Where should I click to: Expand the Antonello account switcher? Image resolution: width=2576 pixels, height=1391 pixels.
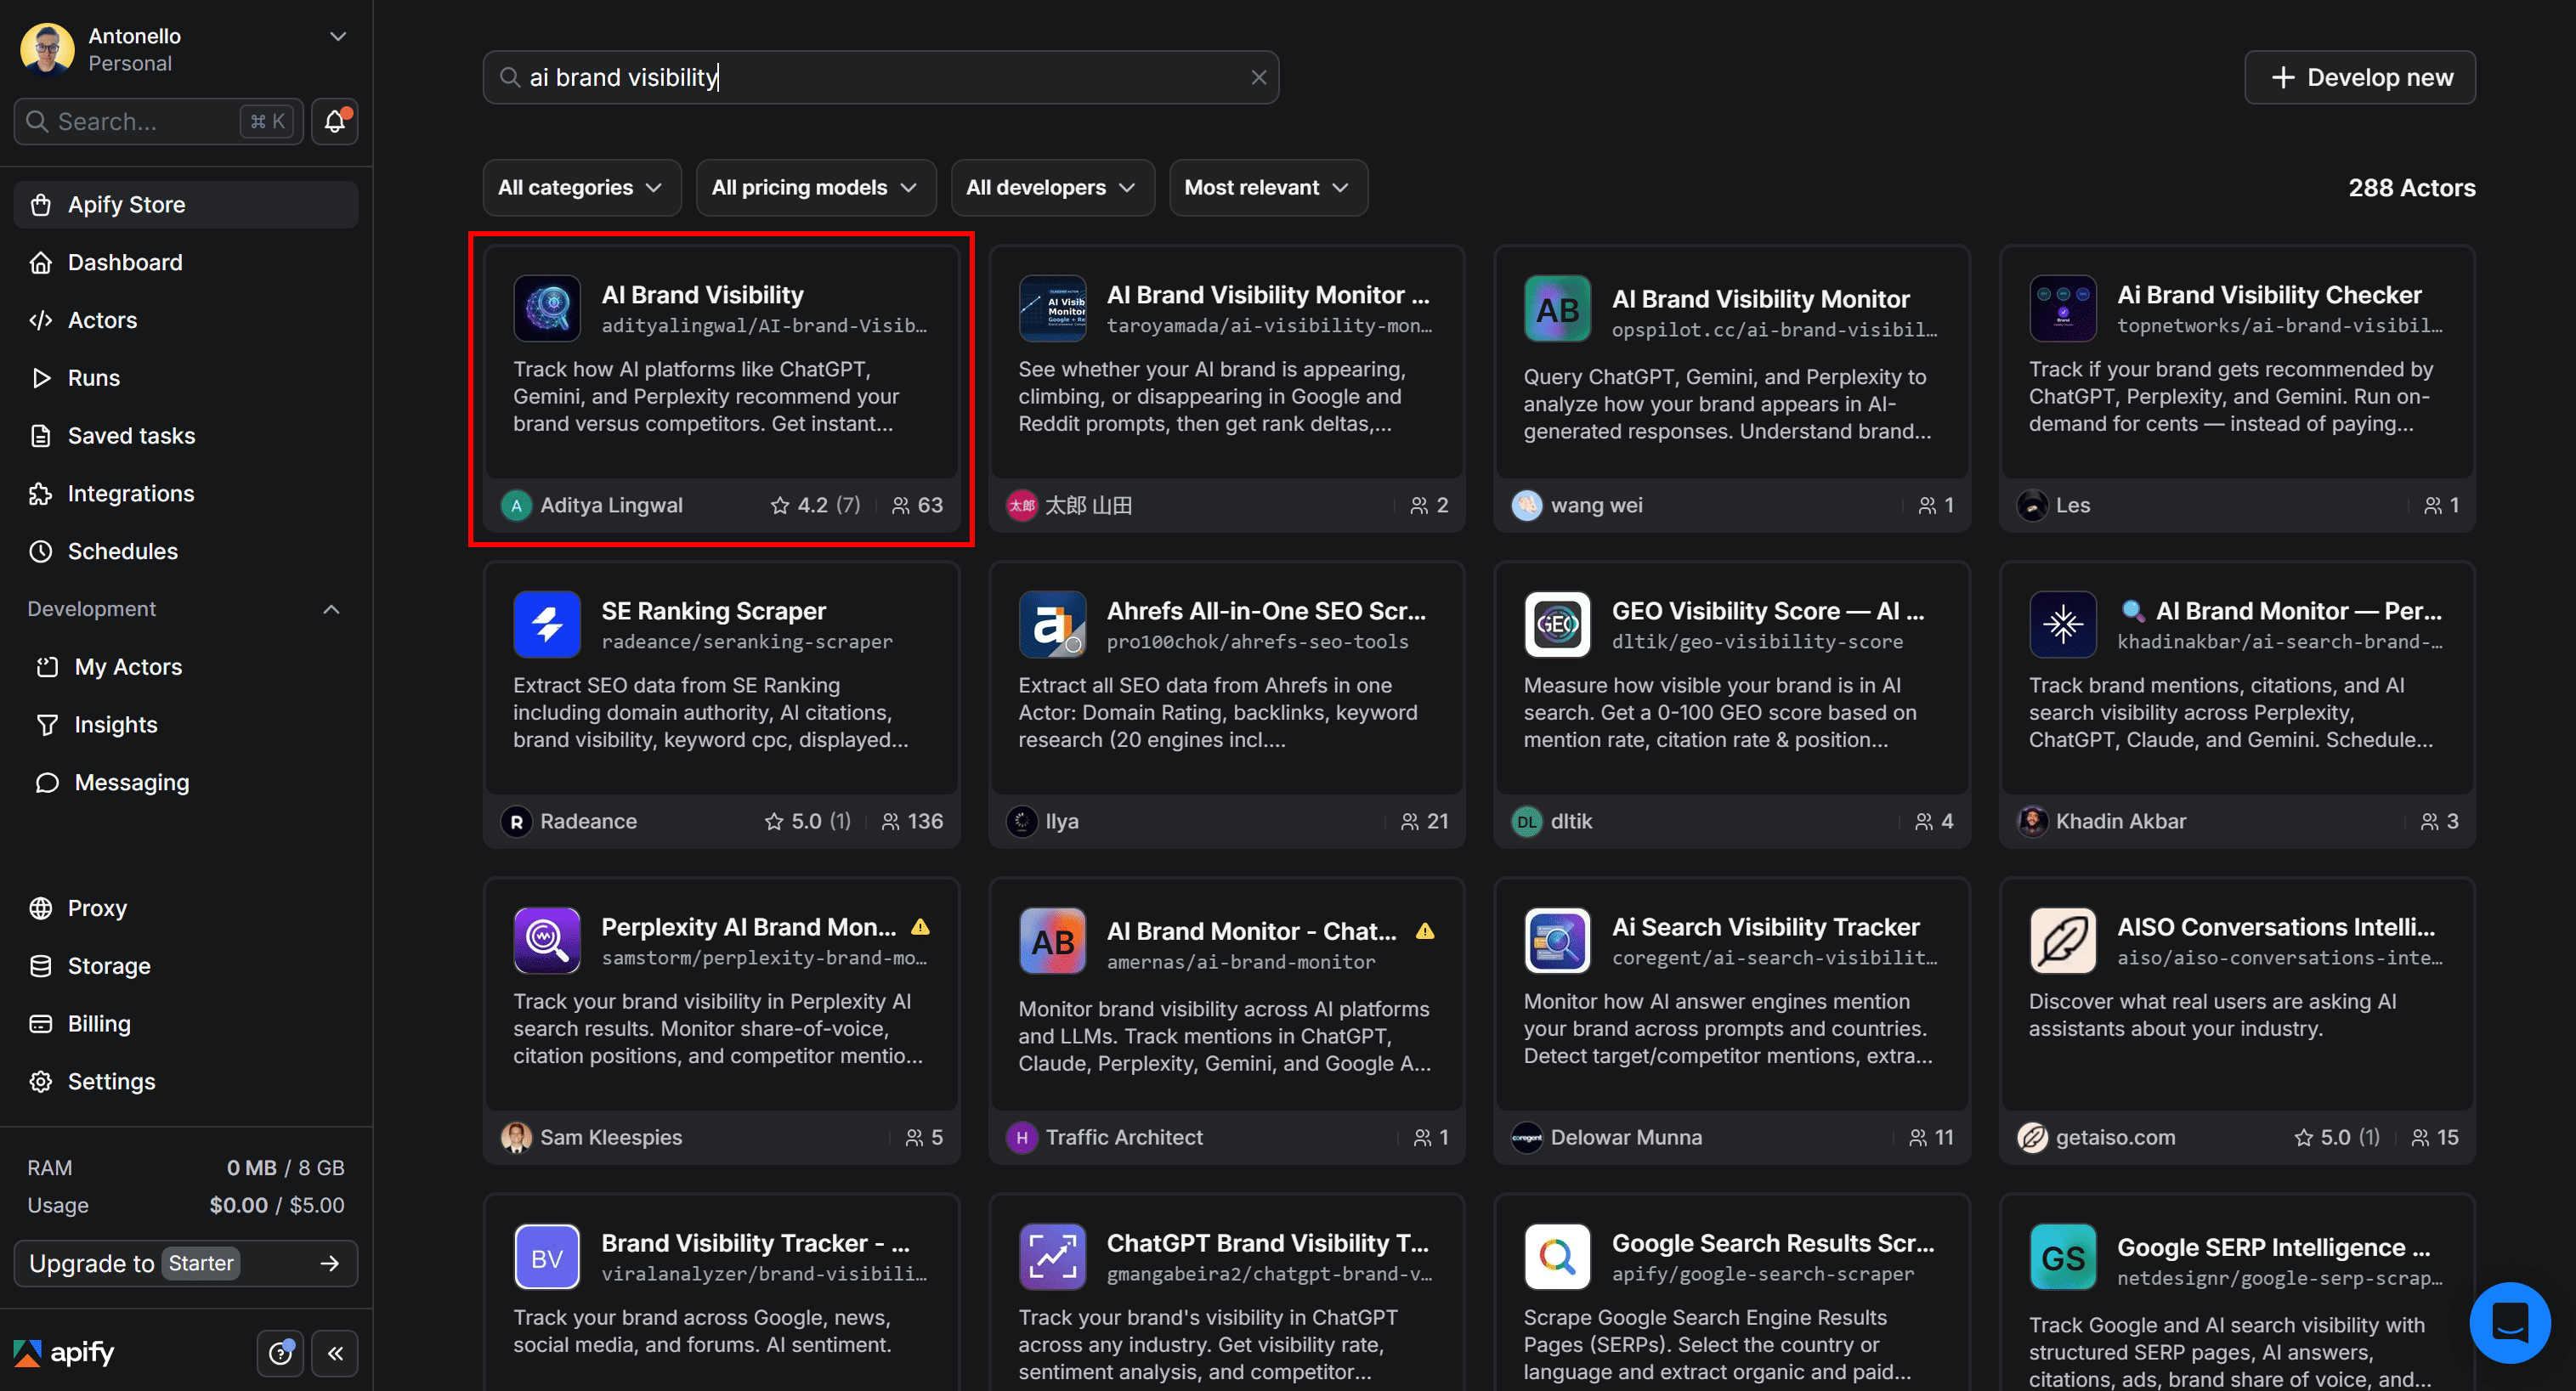[338, 37]
